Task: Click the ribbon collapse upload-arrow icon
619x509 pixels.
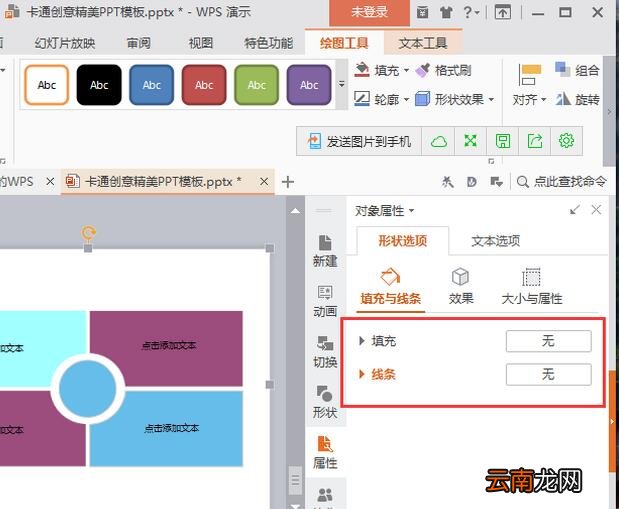Action: (503, 13)
